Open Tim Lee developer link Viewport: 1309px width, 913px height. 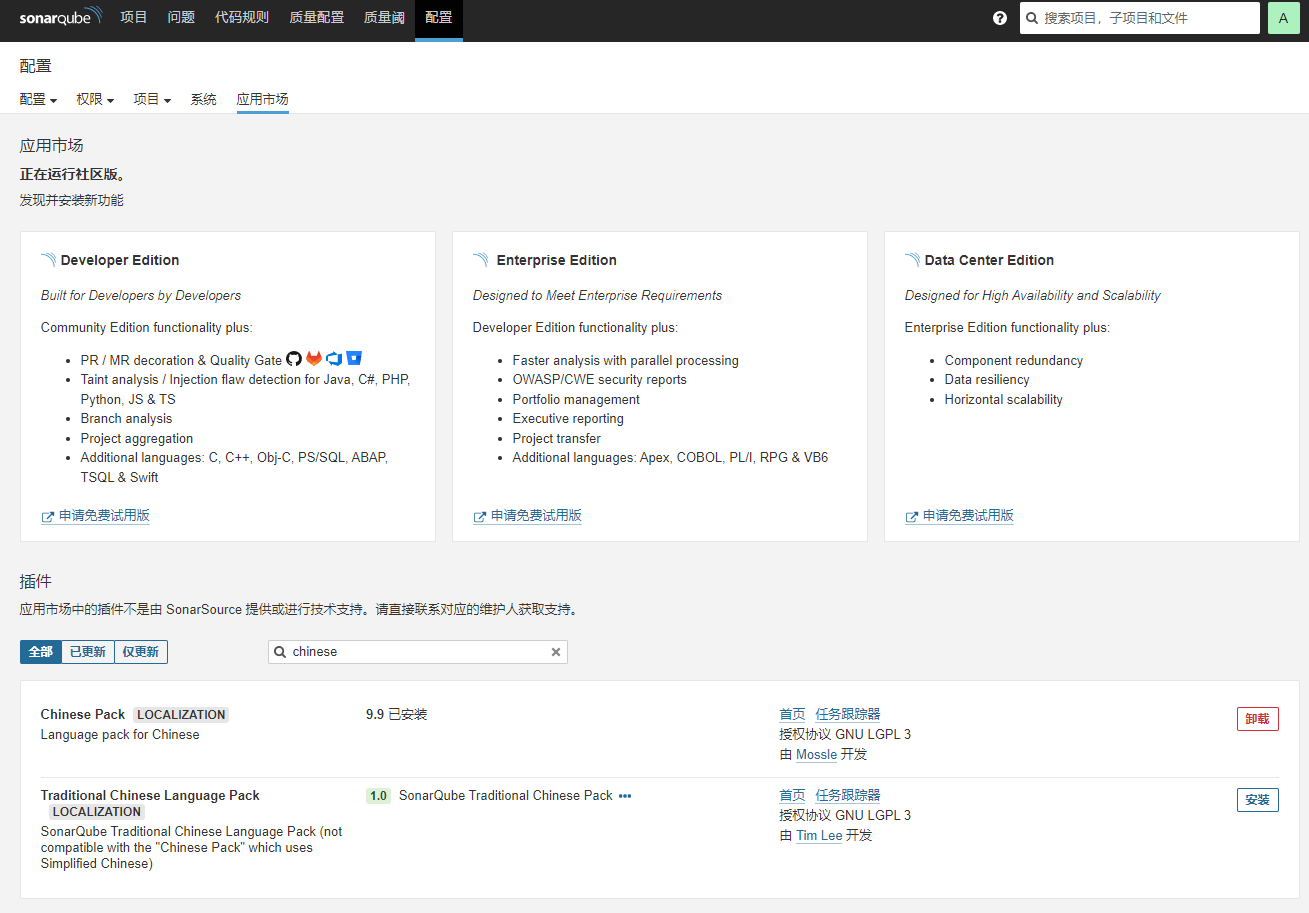819,836
